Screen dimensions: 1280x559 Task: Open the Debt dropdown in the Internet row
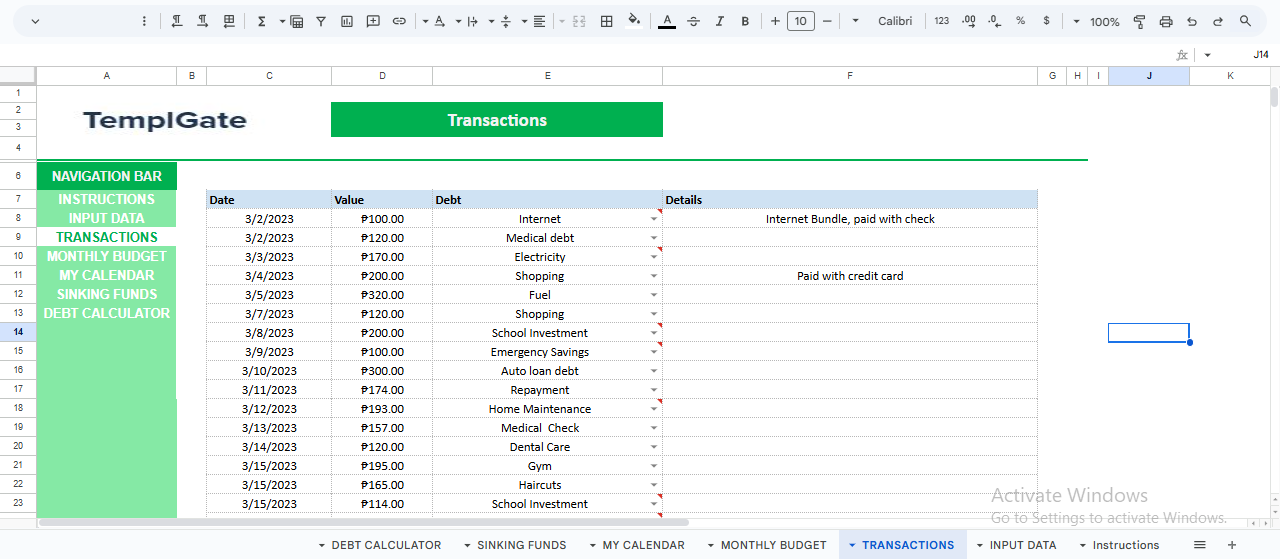click(655, 219)
